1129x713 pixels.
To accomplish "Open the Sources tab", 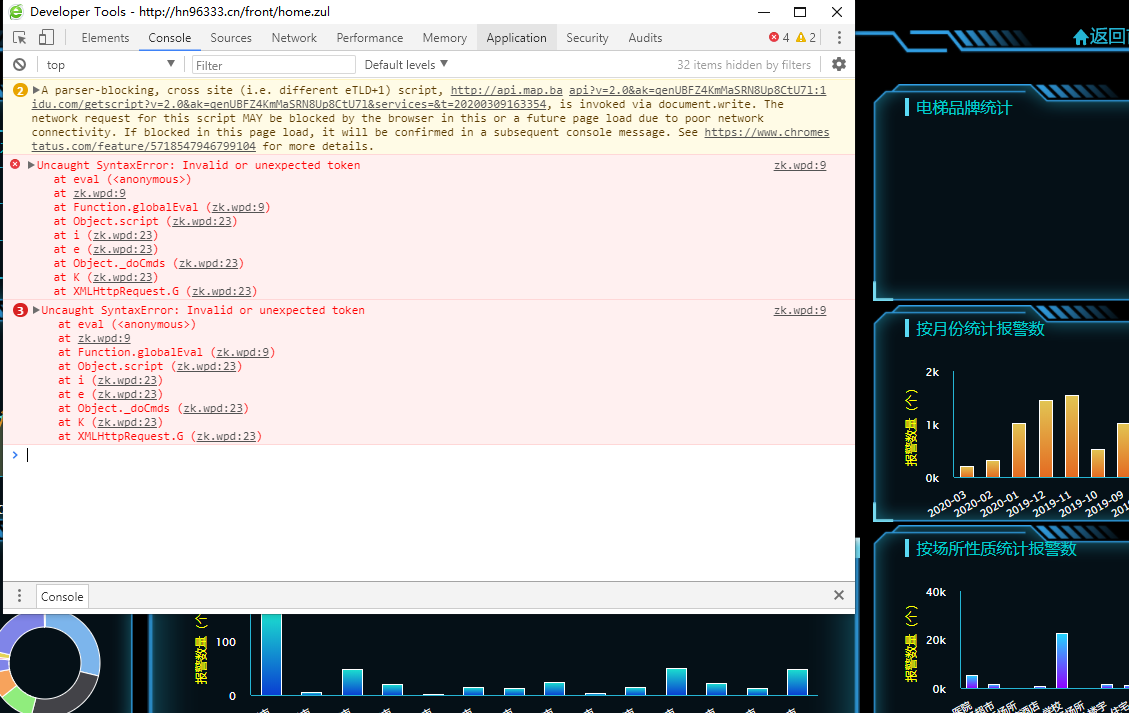I will [x=231, y=37].
